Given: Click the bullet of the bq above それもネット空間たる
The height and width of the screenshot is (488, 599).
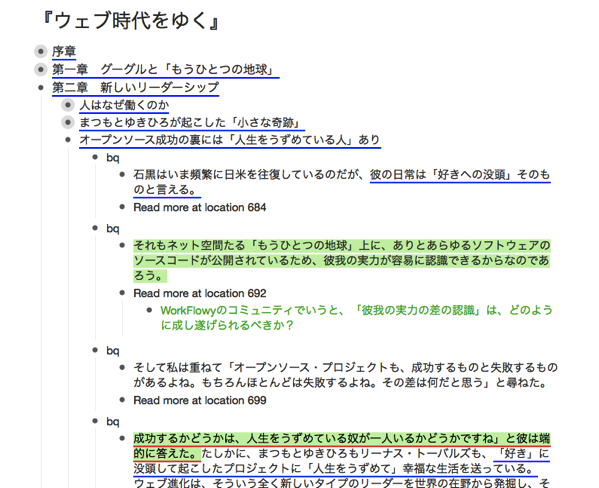Looking at the screenshot, I should (x=95, y=228).
